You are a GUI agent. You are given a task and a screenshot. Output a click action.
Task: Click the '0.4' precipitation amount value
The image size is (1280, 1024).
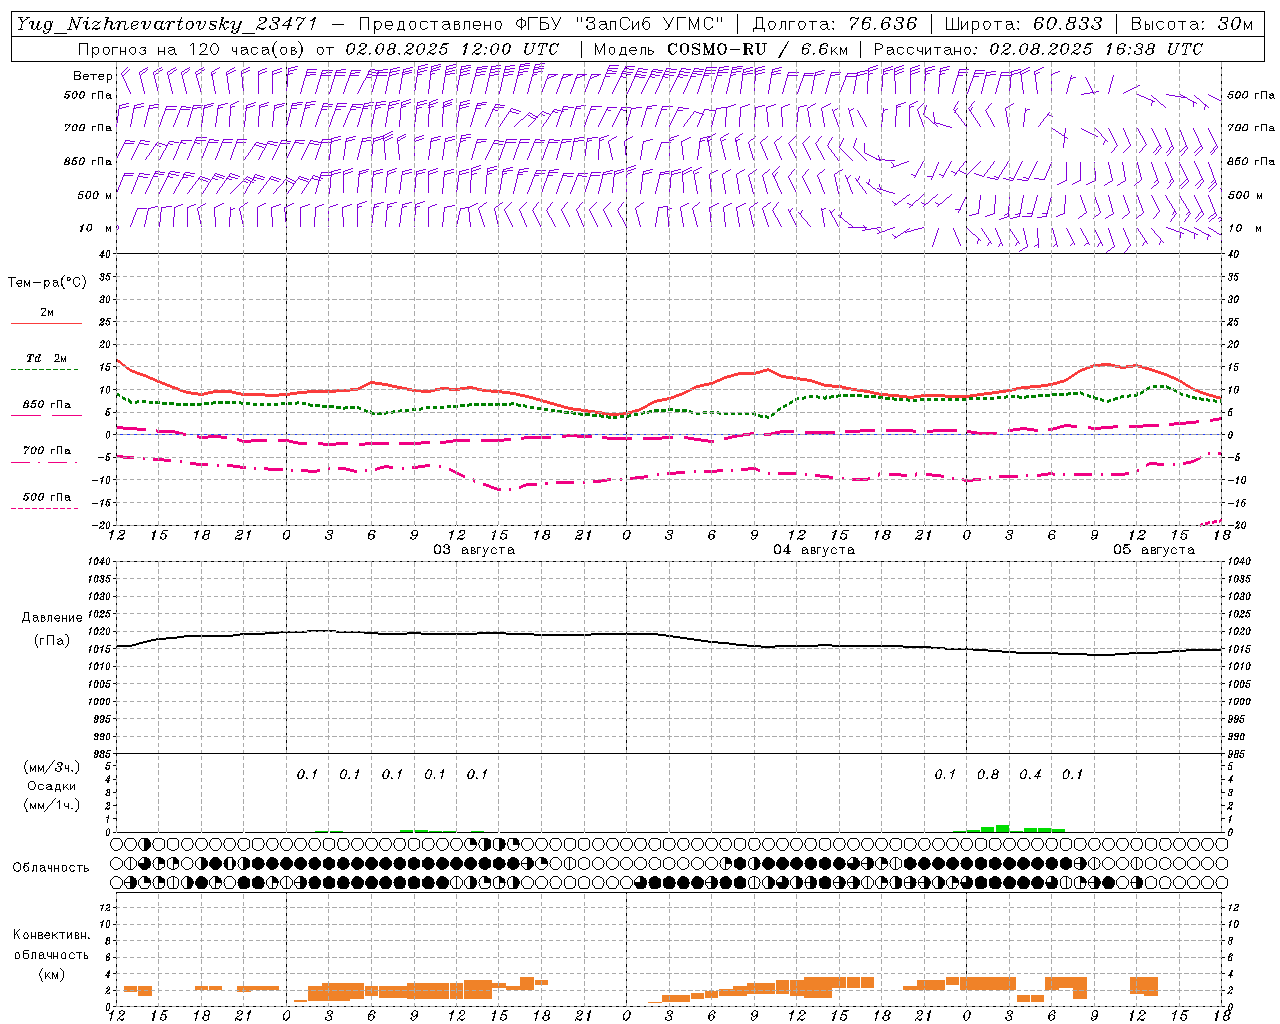click(1030, 774)
